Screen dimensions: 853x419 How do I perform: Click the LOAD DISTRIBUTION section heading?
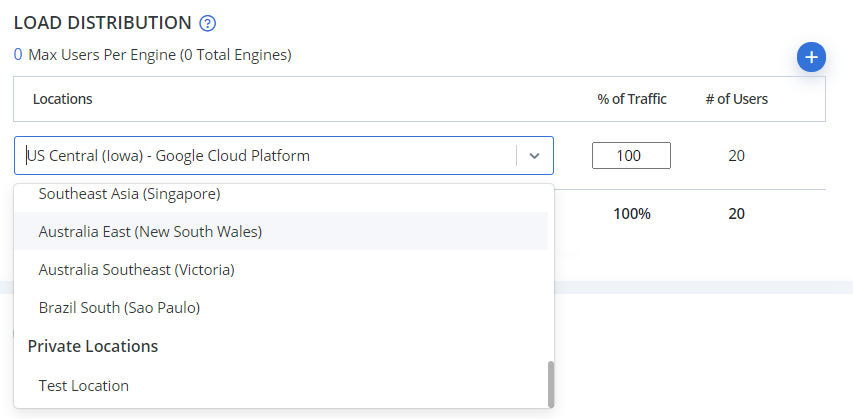102,22
